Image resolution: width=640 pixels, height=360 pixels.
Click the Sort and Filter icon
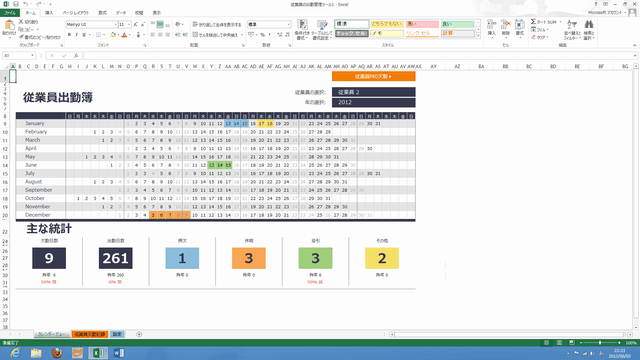(572, 25)
